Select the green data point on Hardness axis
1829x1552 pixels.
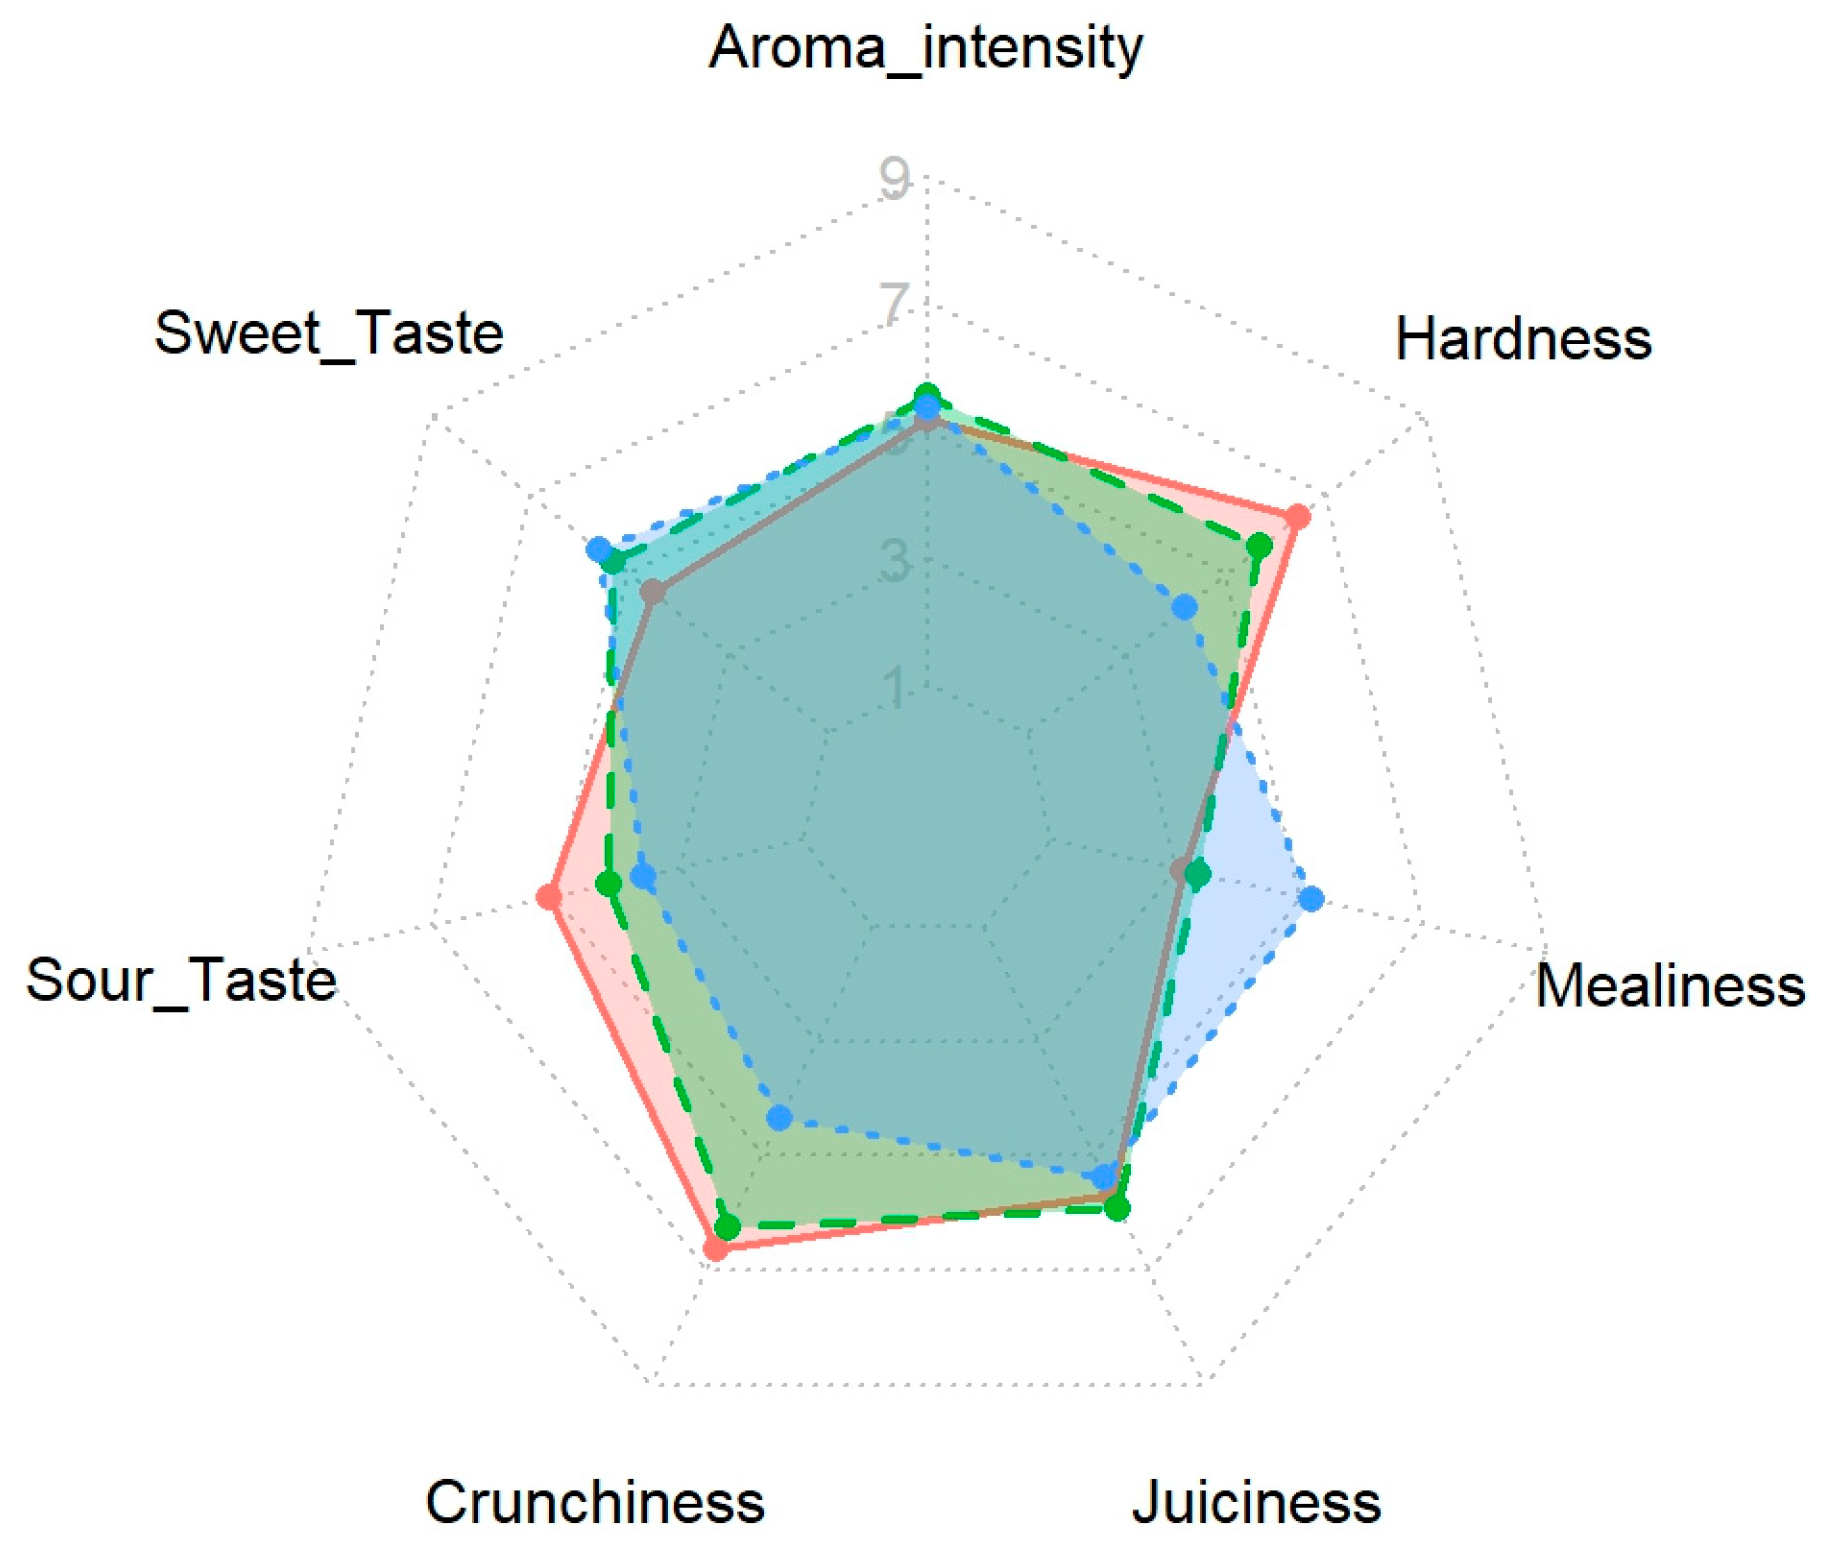click(1259, 546)
